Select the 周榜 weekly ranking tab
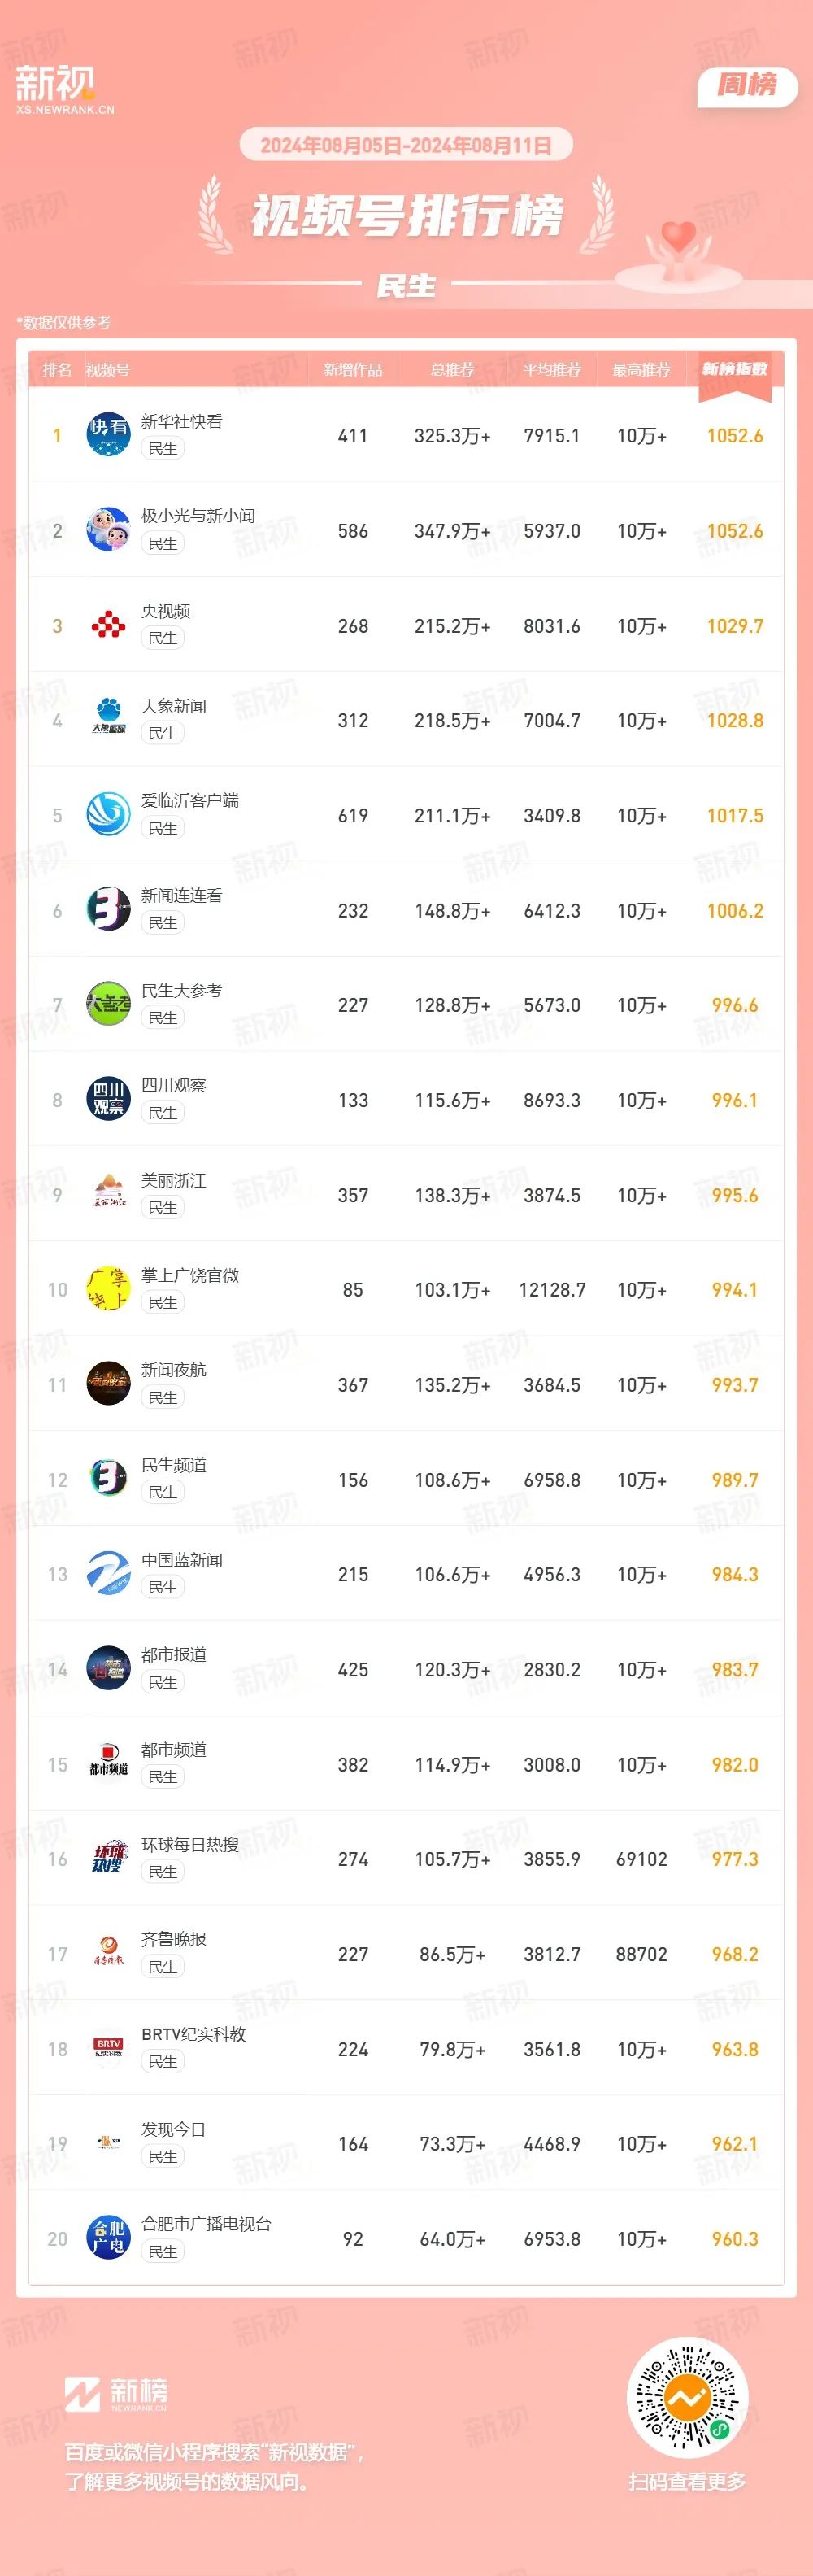The width and height of the screenshot is (813, 2576). (747, 86)
